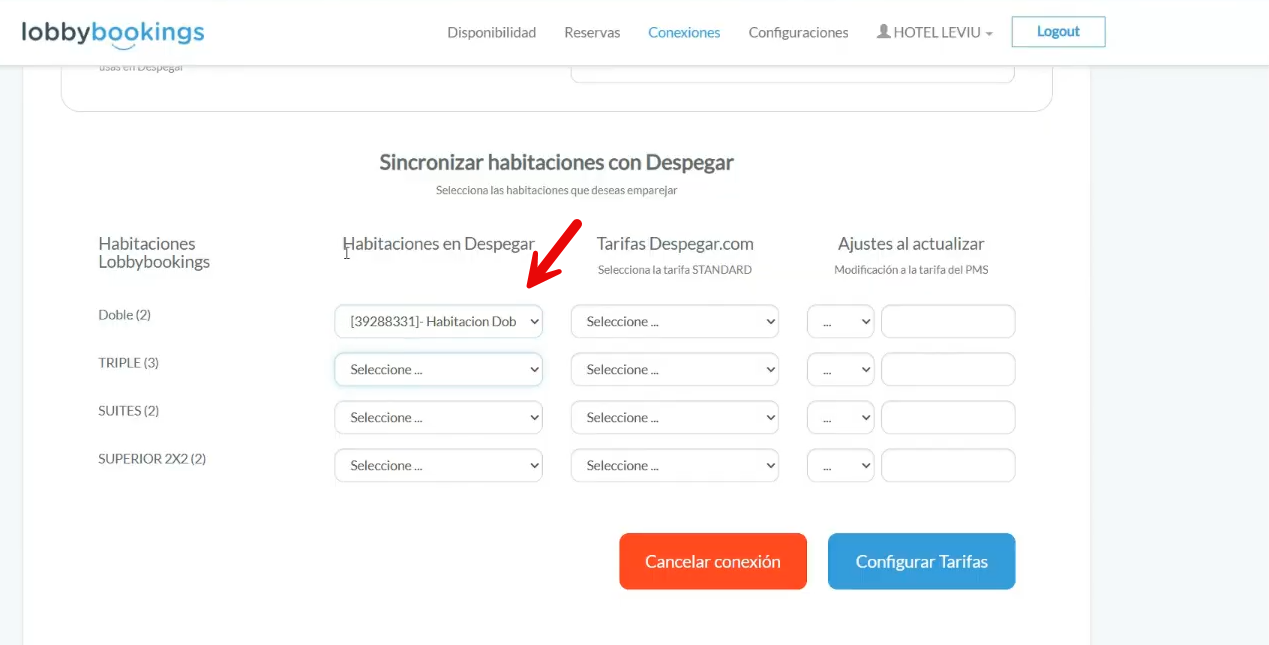Focus the adjustment value field for TRIPLE
This screenshot has width=1269, height=645.
click(948, 370)
